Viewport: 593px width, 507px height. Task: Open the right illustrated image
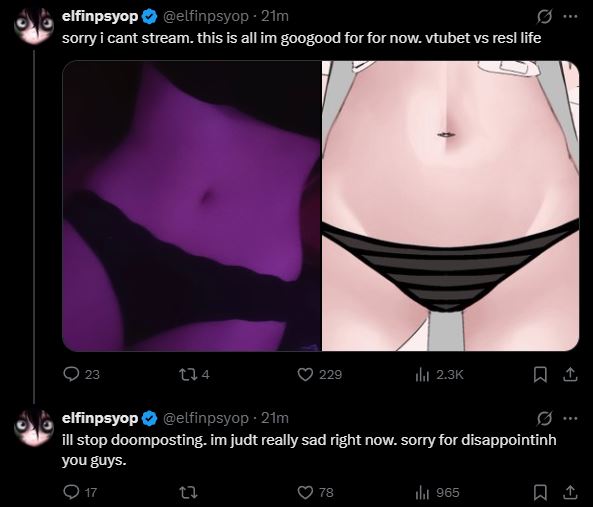(x=450, y=206)
